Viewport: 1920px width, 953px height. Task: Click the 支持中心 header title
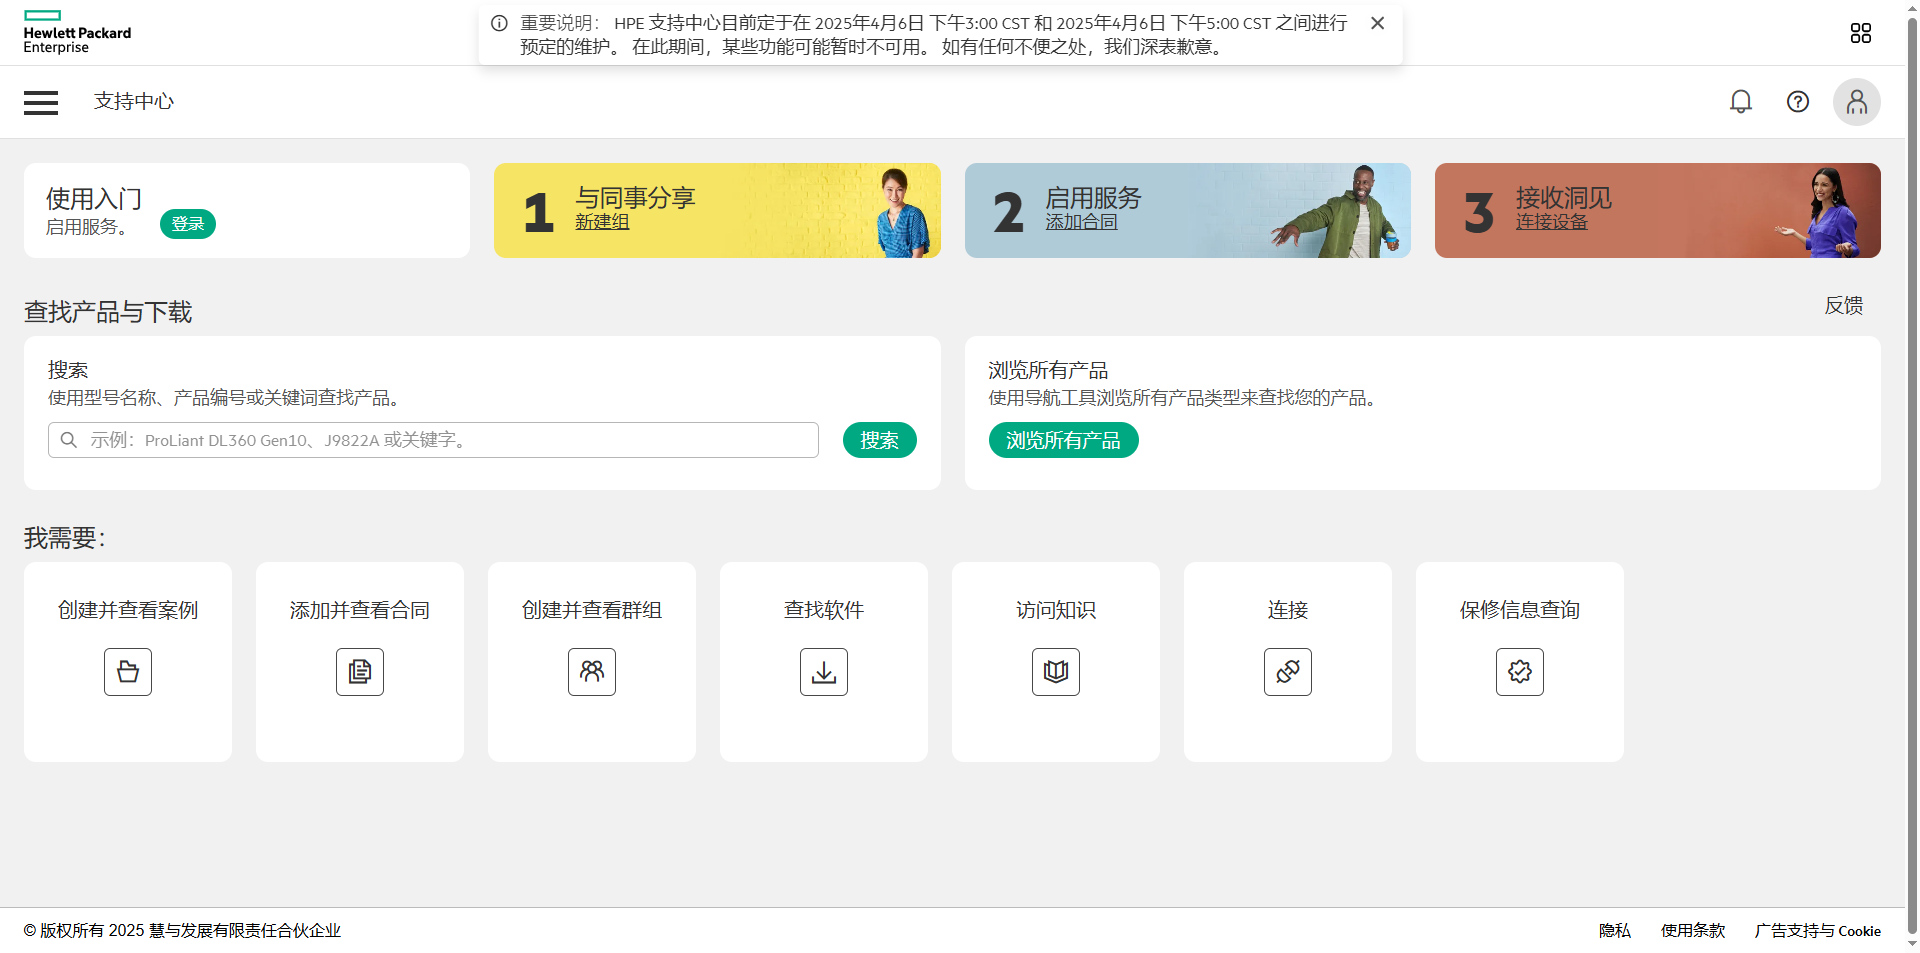click(134, 101)
